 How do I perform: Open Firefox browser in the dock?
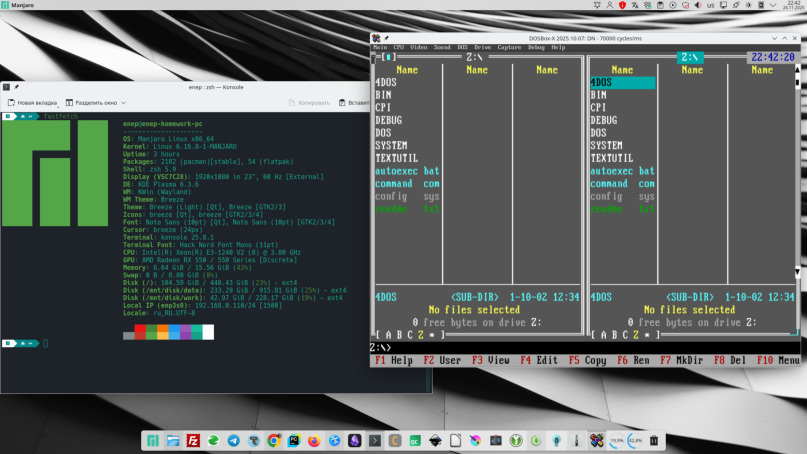click(x=315, y=440)
